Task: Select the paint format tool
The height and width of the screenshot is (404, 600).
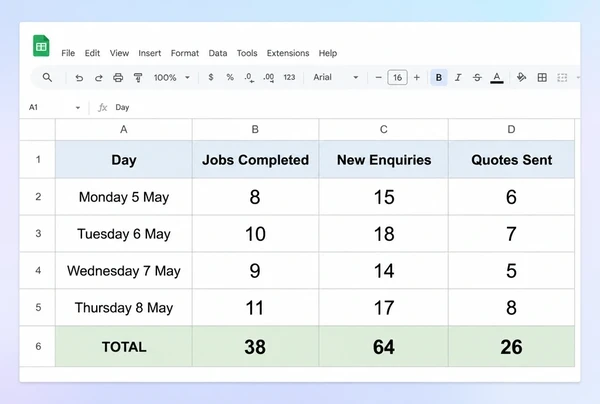Action: click(138, 78)
